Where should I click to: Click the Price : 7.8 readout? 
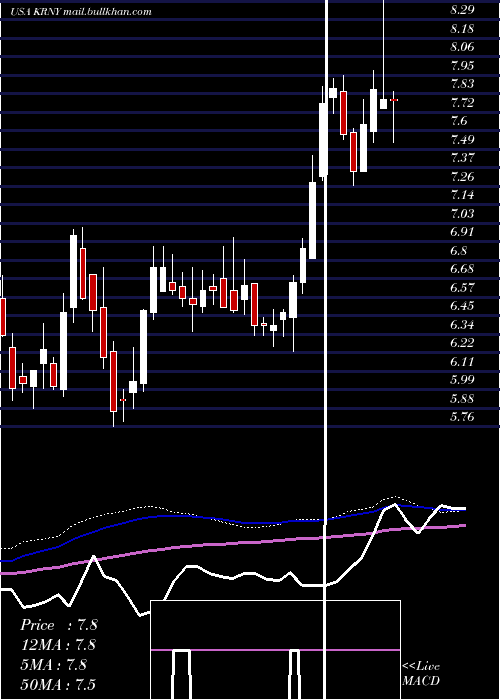pos(58,625)
